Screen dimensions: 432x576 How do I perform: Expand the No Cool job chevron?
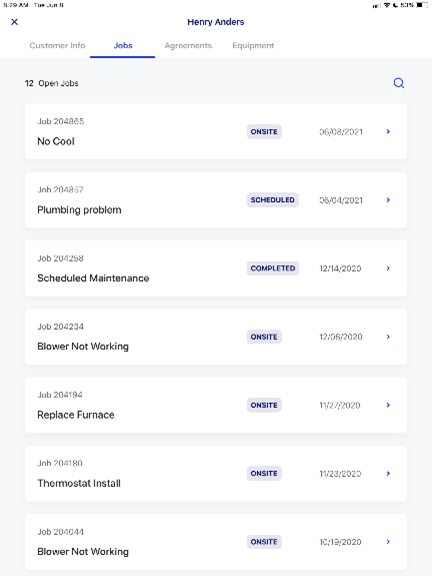(388, 132)
